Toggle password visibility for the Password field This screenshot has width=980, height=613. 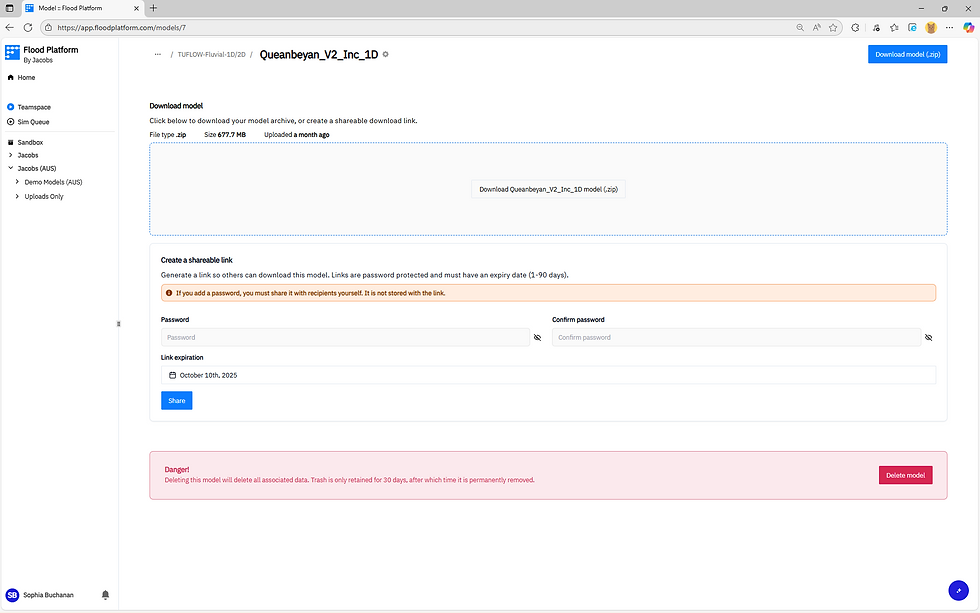(537, 338)
